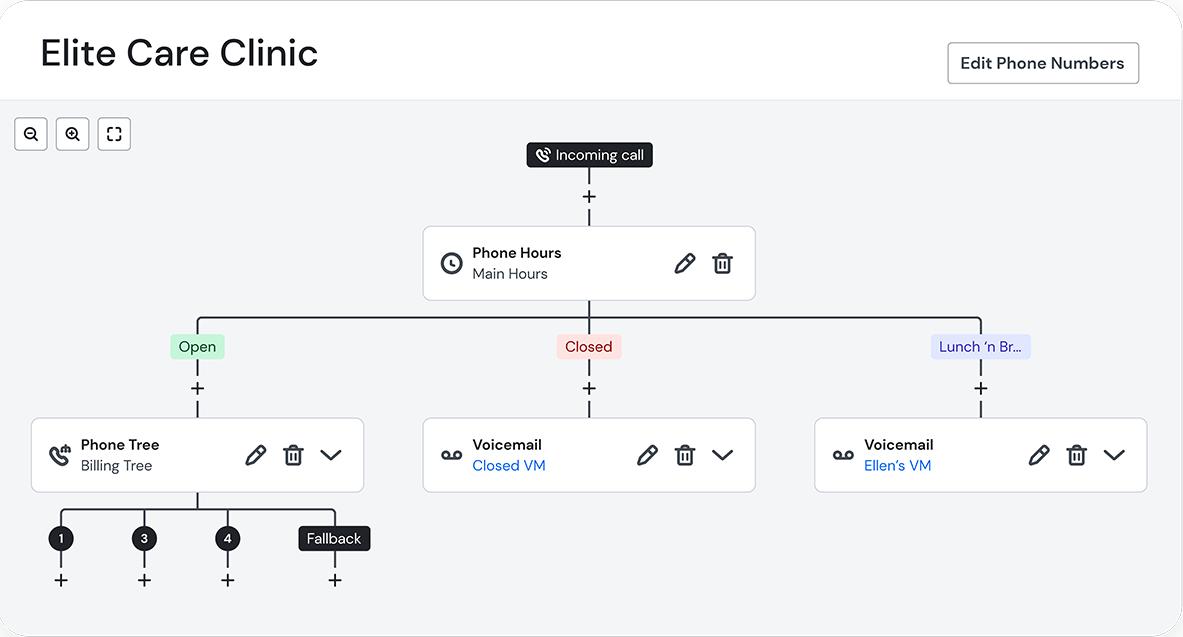
Task: Edit the Ellen's VM voicemail node
Action: pyautogui.click(x=1040, y=455)
